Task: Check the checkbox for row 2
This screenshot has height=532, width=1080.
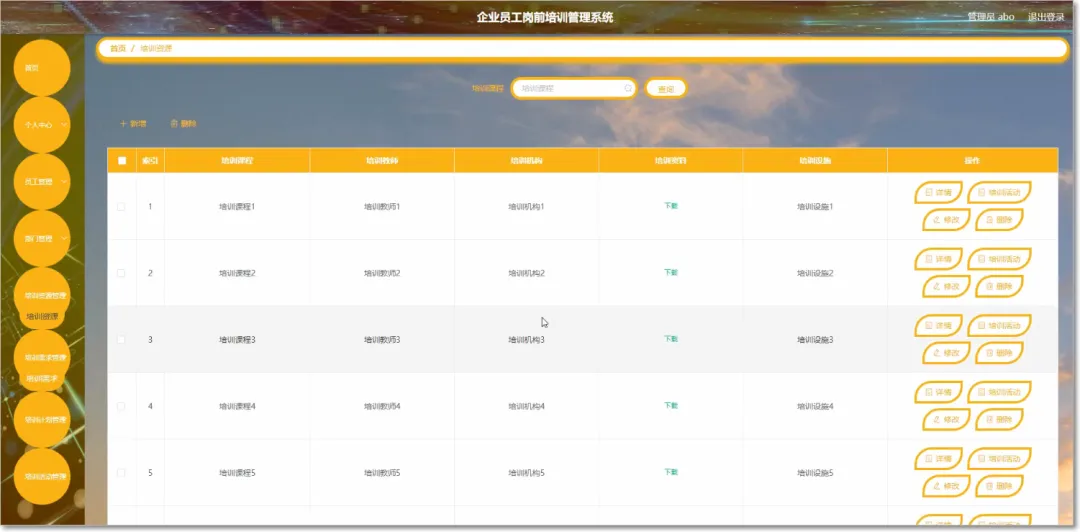Action: (x=121, y=273)
